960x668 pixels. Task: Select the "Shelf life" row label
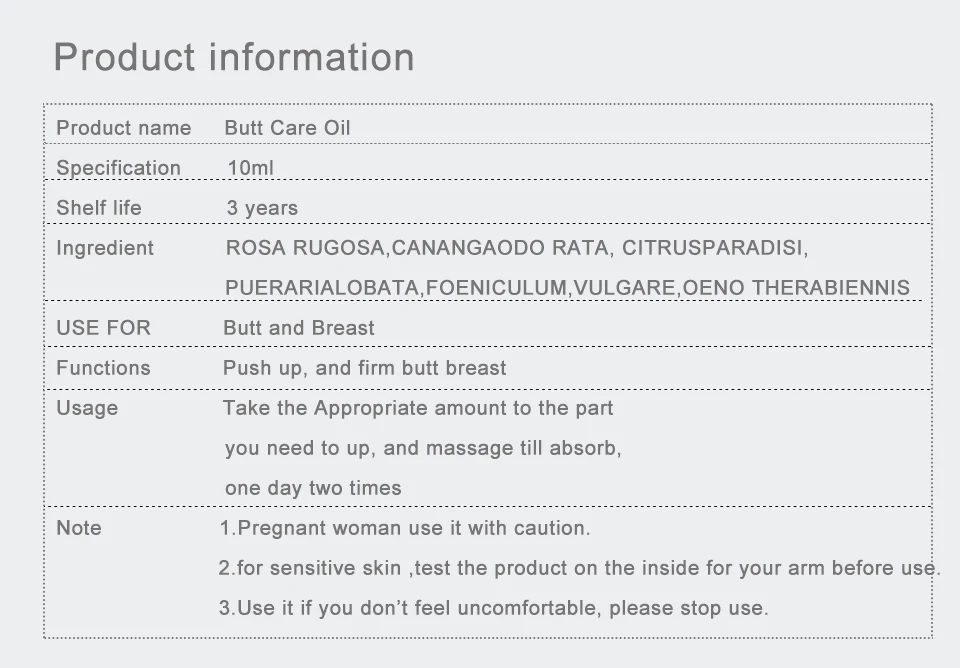[x=99, y=208]
